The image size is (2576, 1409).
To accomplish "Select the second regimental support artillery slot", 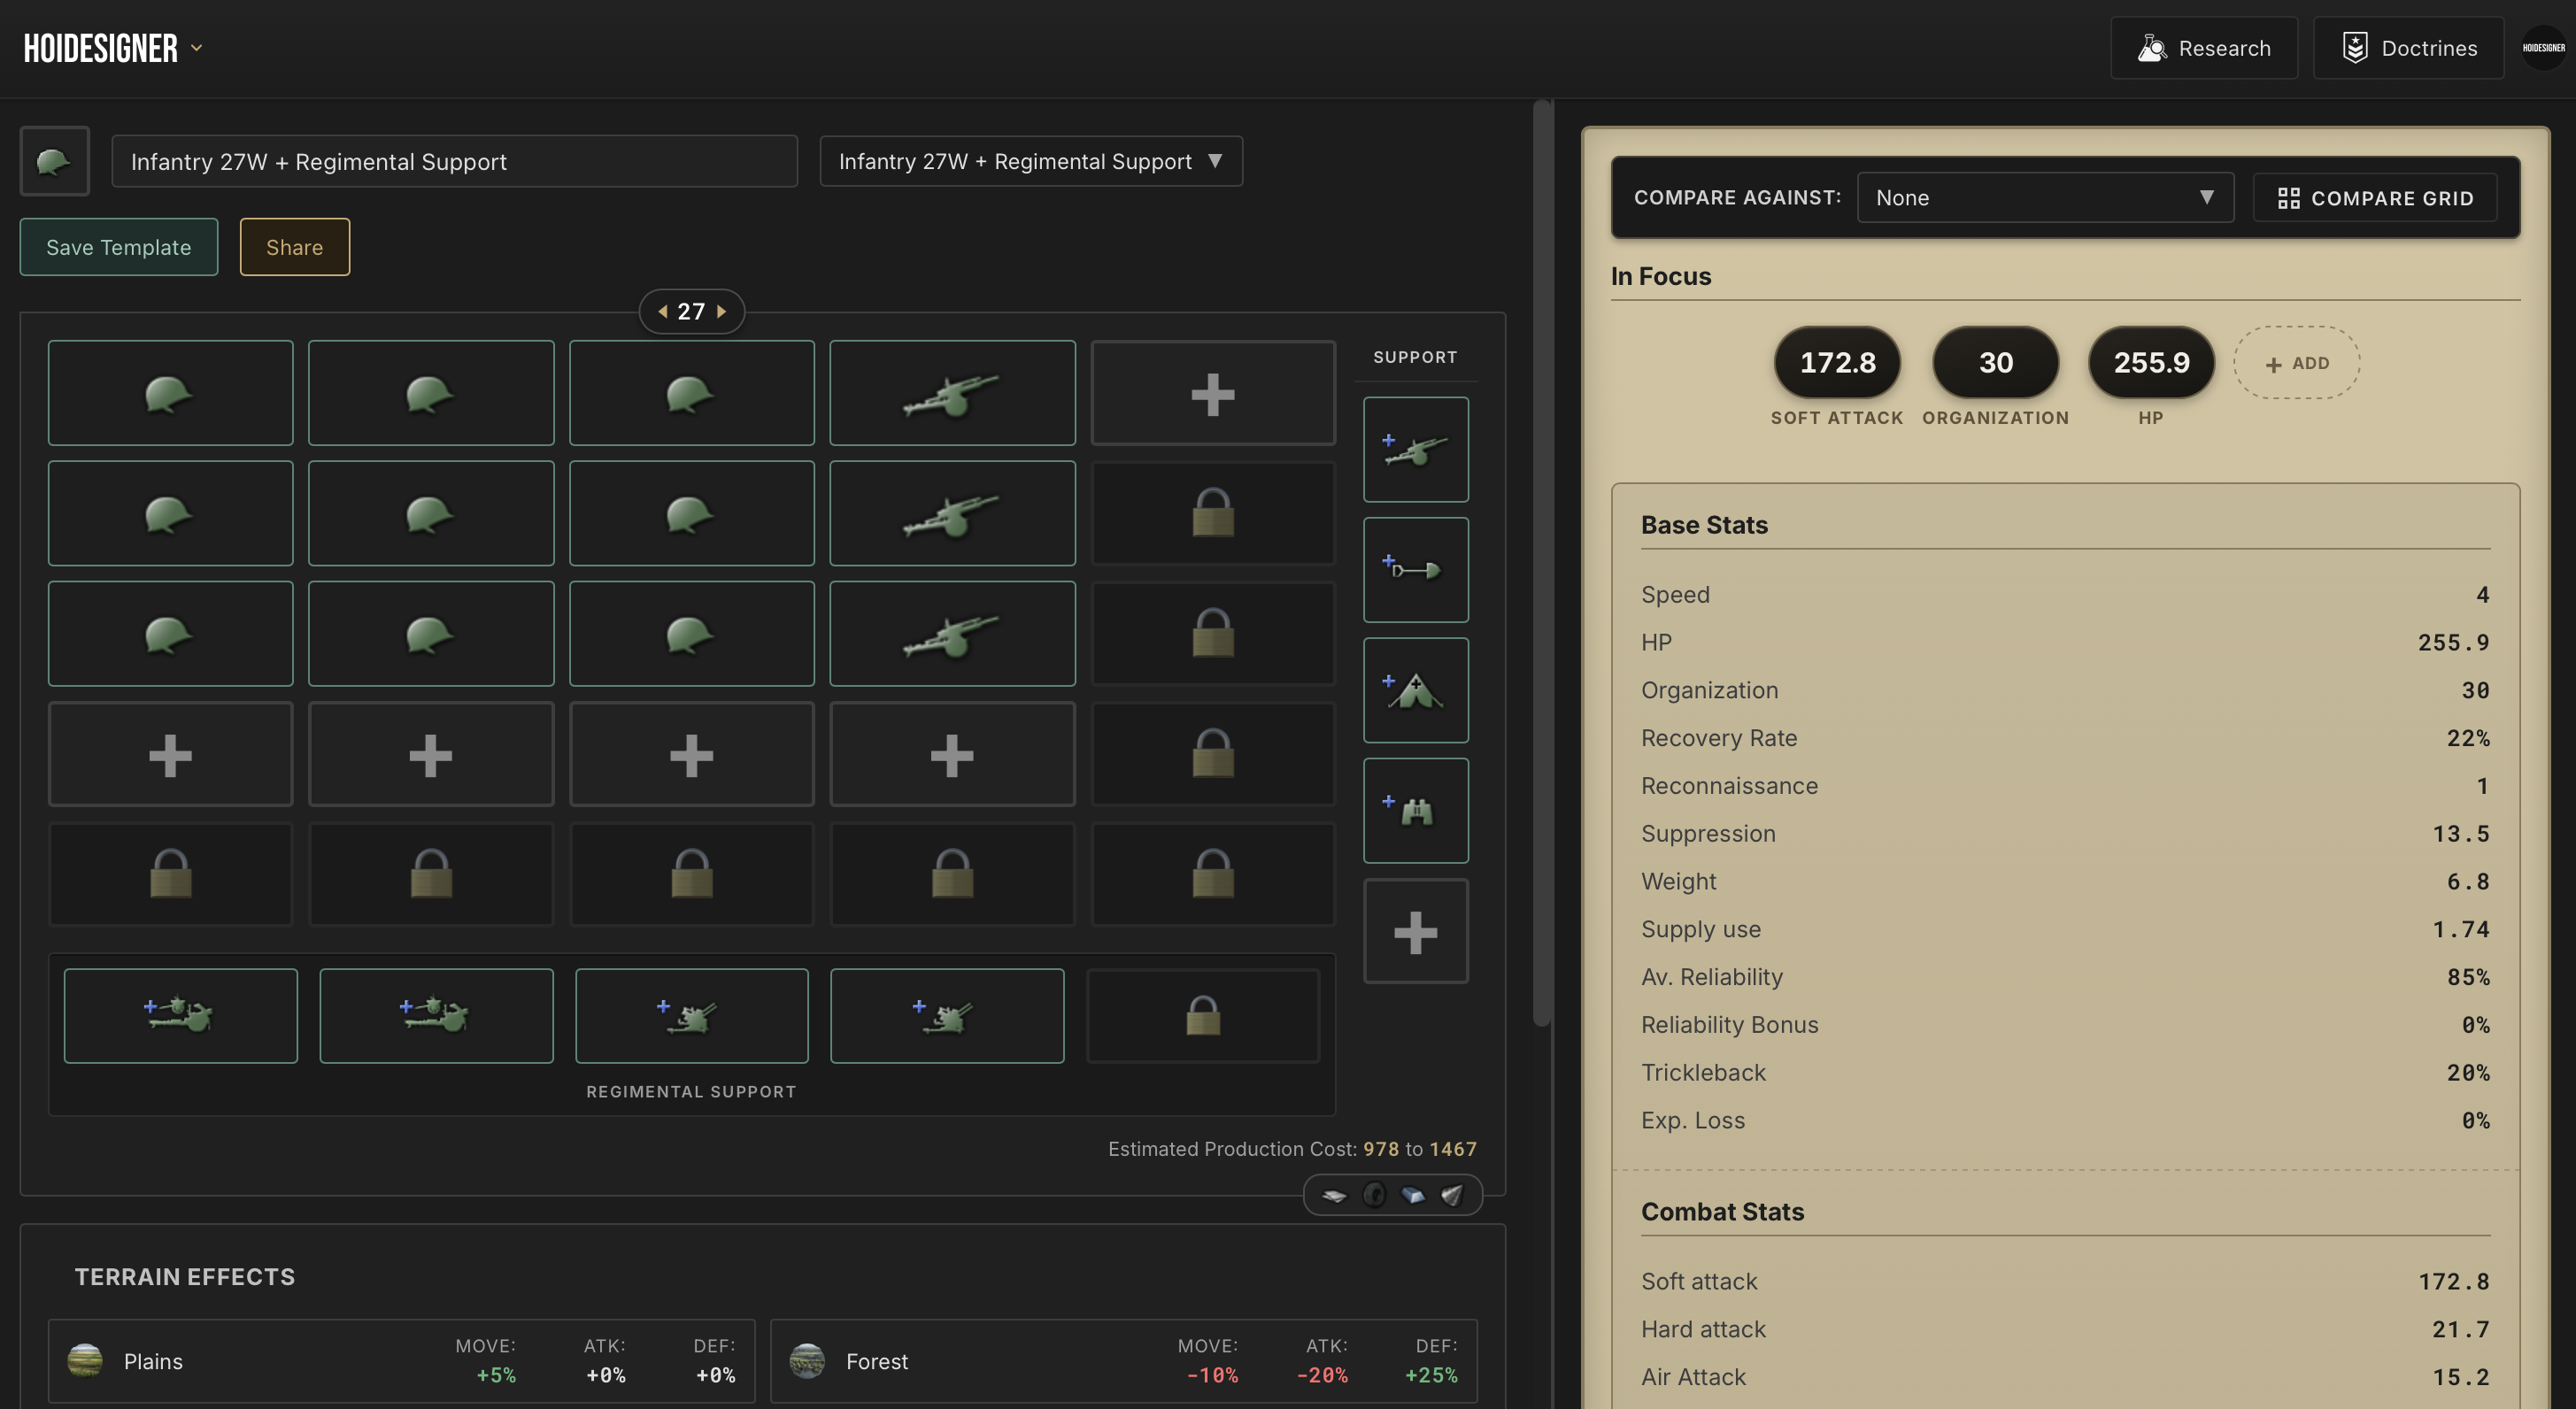I will point(436,1016).
